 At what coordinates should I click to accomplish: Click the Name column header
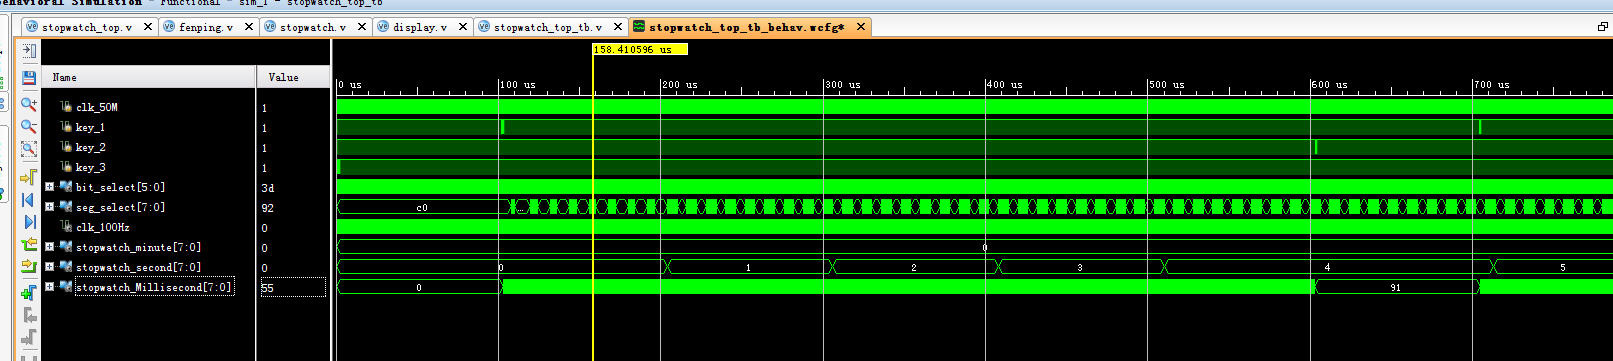[x=148, y=77]
